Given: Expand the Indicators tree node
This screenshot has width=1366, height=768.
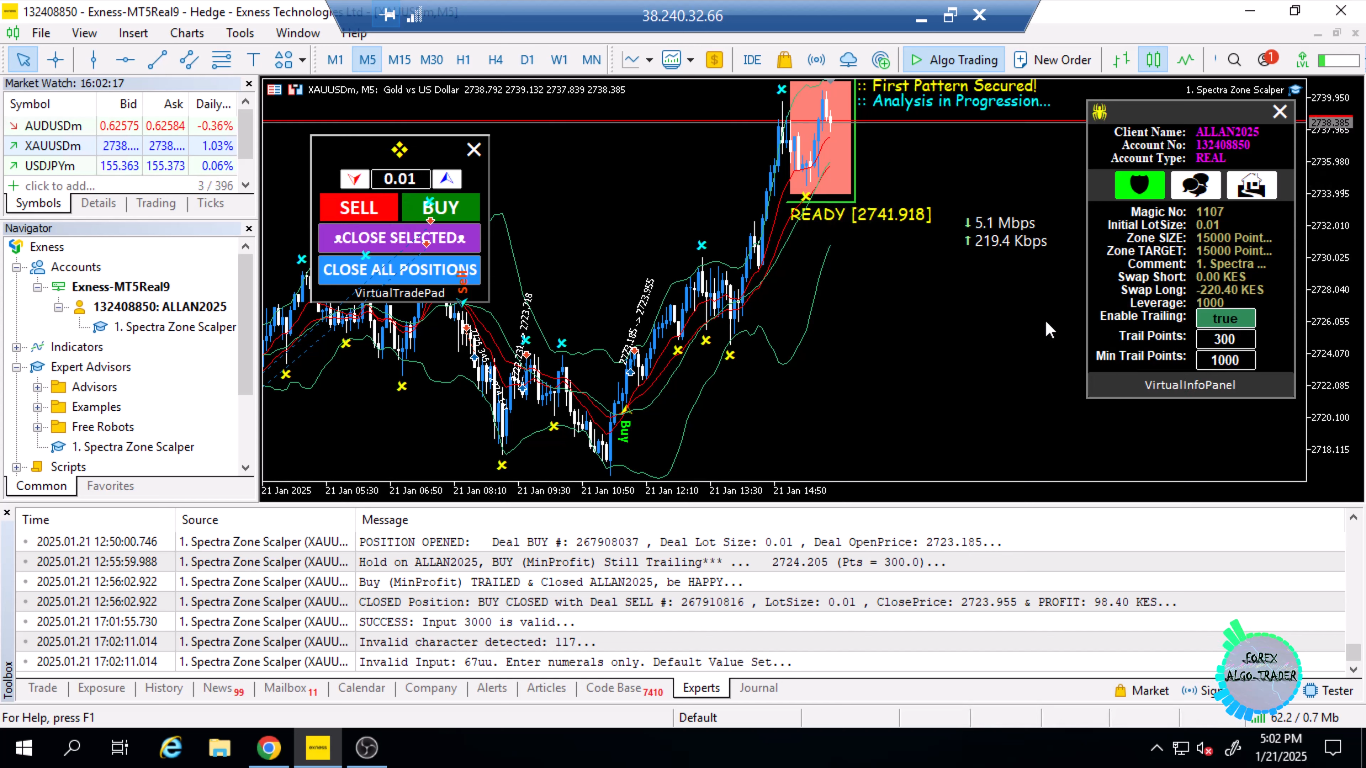Looking at the screenshot, I should point(17,347).
